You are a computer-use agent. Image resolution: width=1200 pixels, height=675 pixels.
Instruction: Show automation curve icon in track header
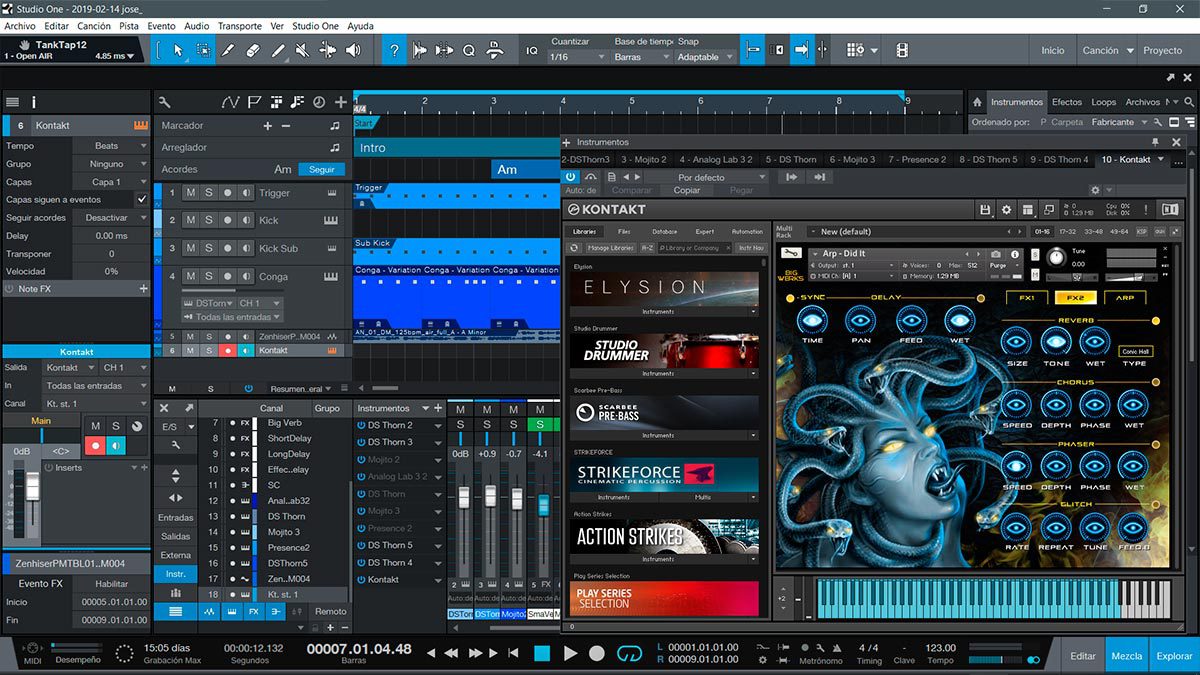(x=231, y=102)
